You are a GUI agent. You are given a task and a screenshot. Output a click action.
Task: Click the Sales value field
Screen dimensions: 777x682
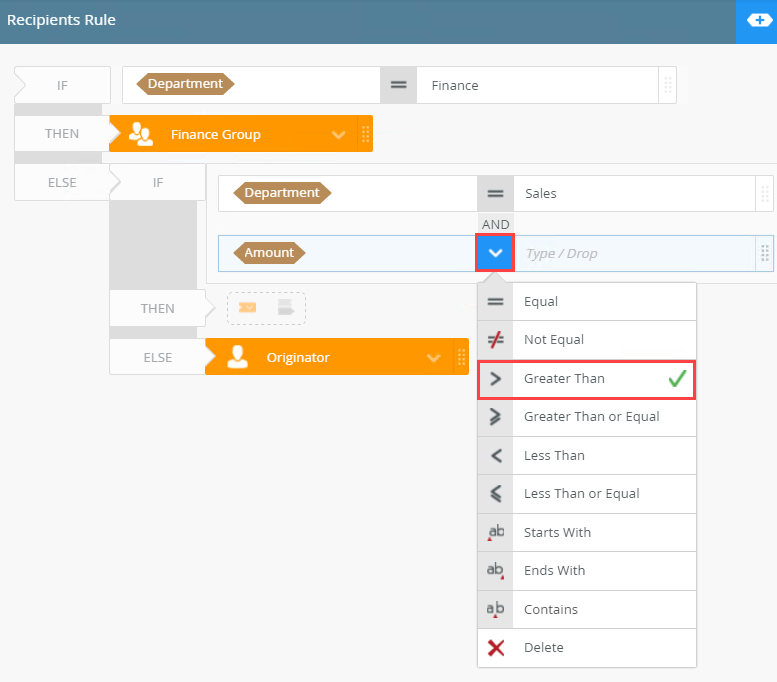tap(634, 193)
